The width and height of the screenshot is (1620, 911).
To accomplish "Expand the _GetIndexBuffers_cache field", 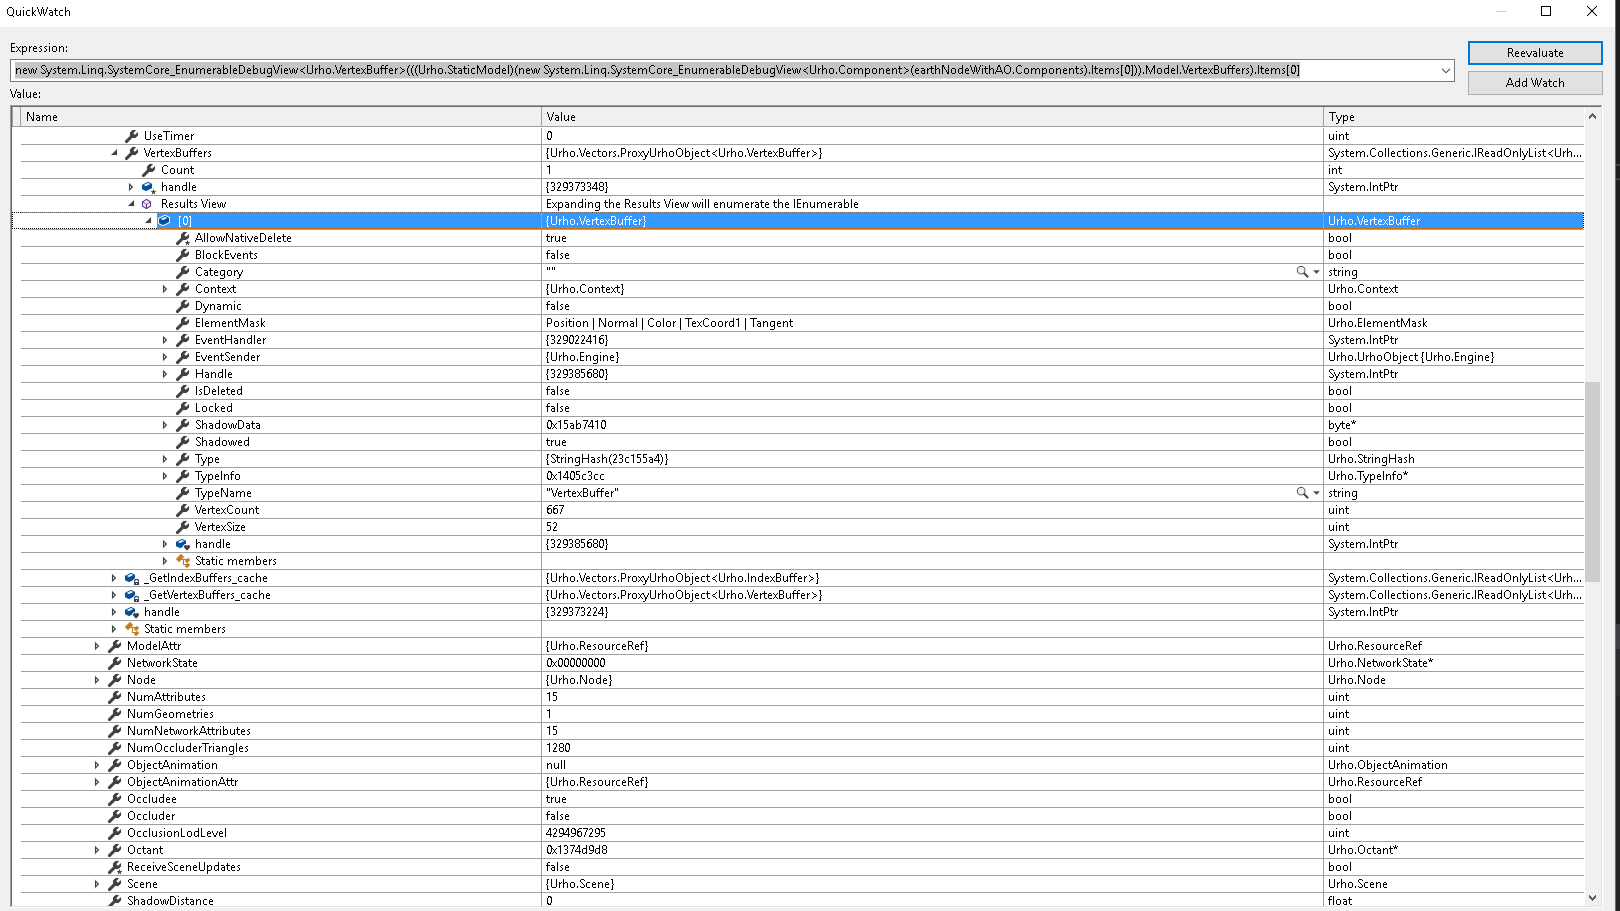I will 114,578.
